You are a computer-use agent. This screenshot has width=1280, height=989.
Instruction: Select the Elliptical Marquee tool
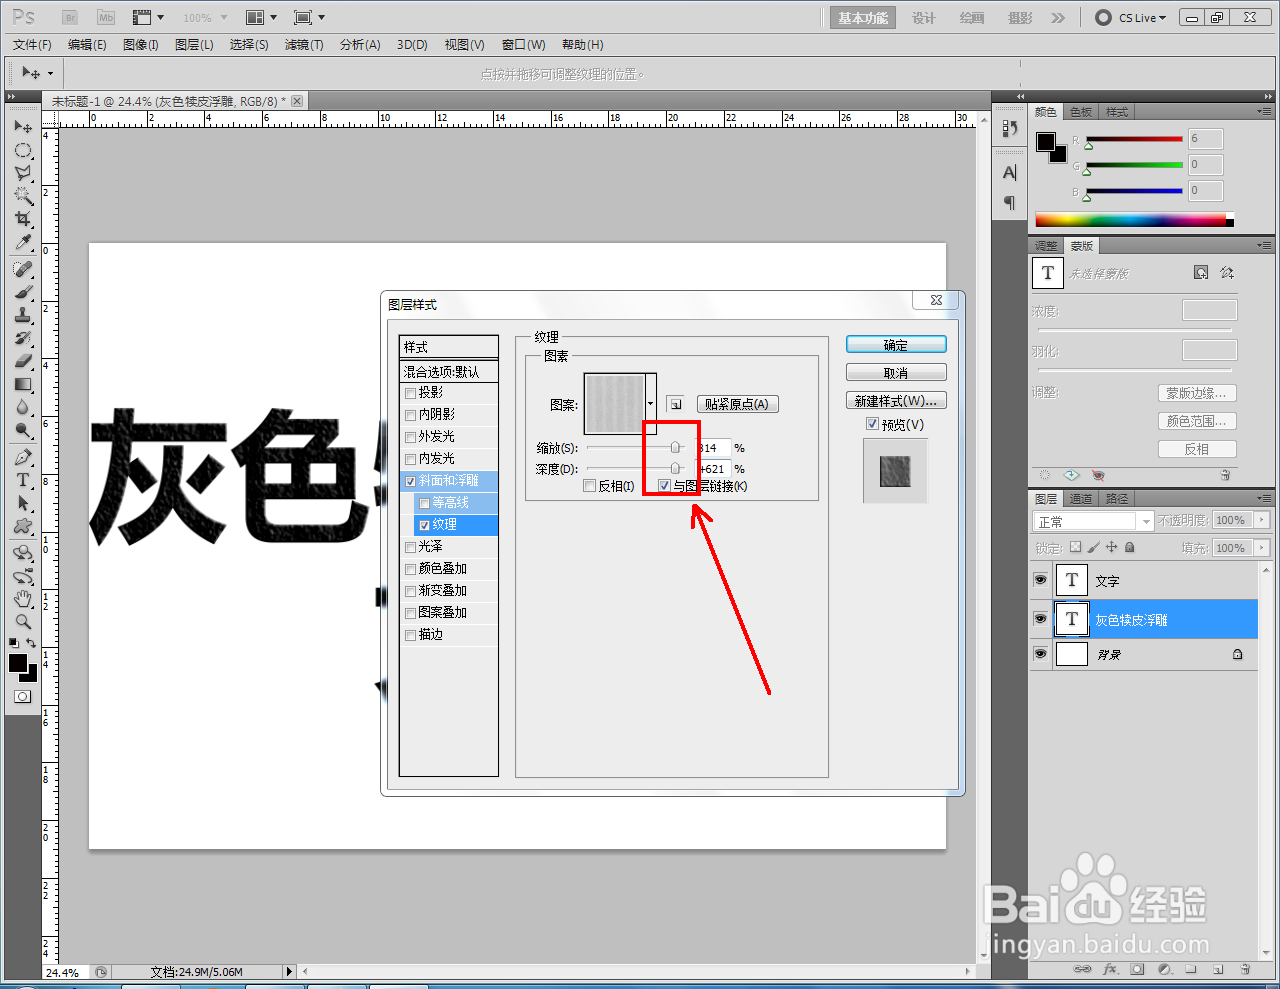pos(23,150)
